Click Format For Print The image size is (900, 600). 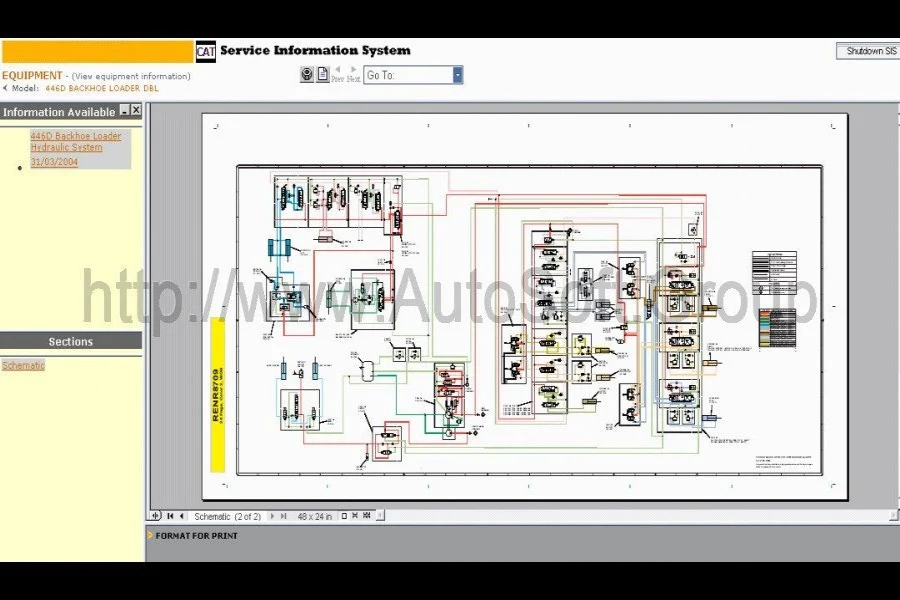tap(196, 536)
